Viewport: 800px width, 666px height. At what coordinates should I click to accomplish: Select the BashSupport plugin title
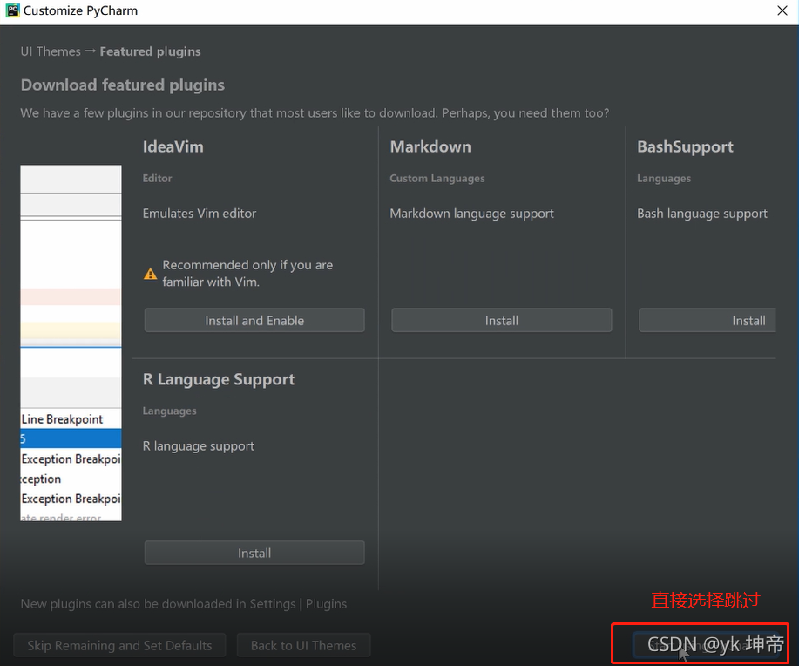click(x=685, y=147)
